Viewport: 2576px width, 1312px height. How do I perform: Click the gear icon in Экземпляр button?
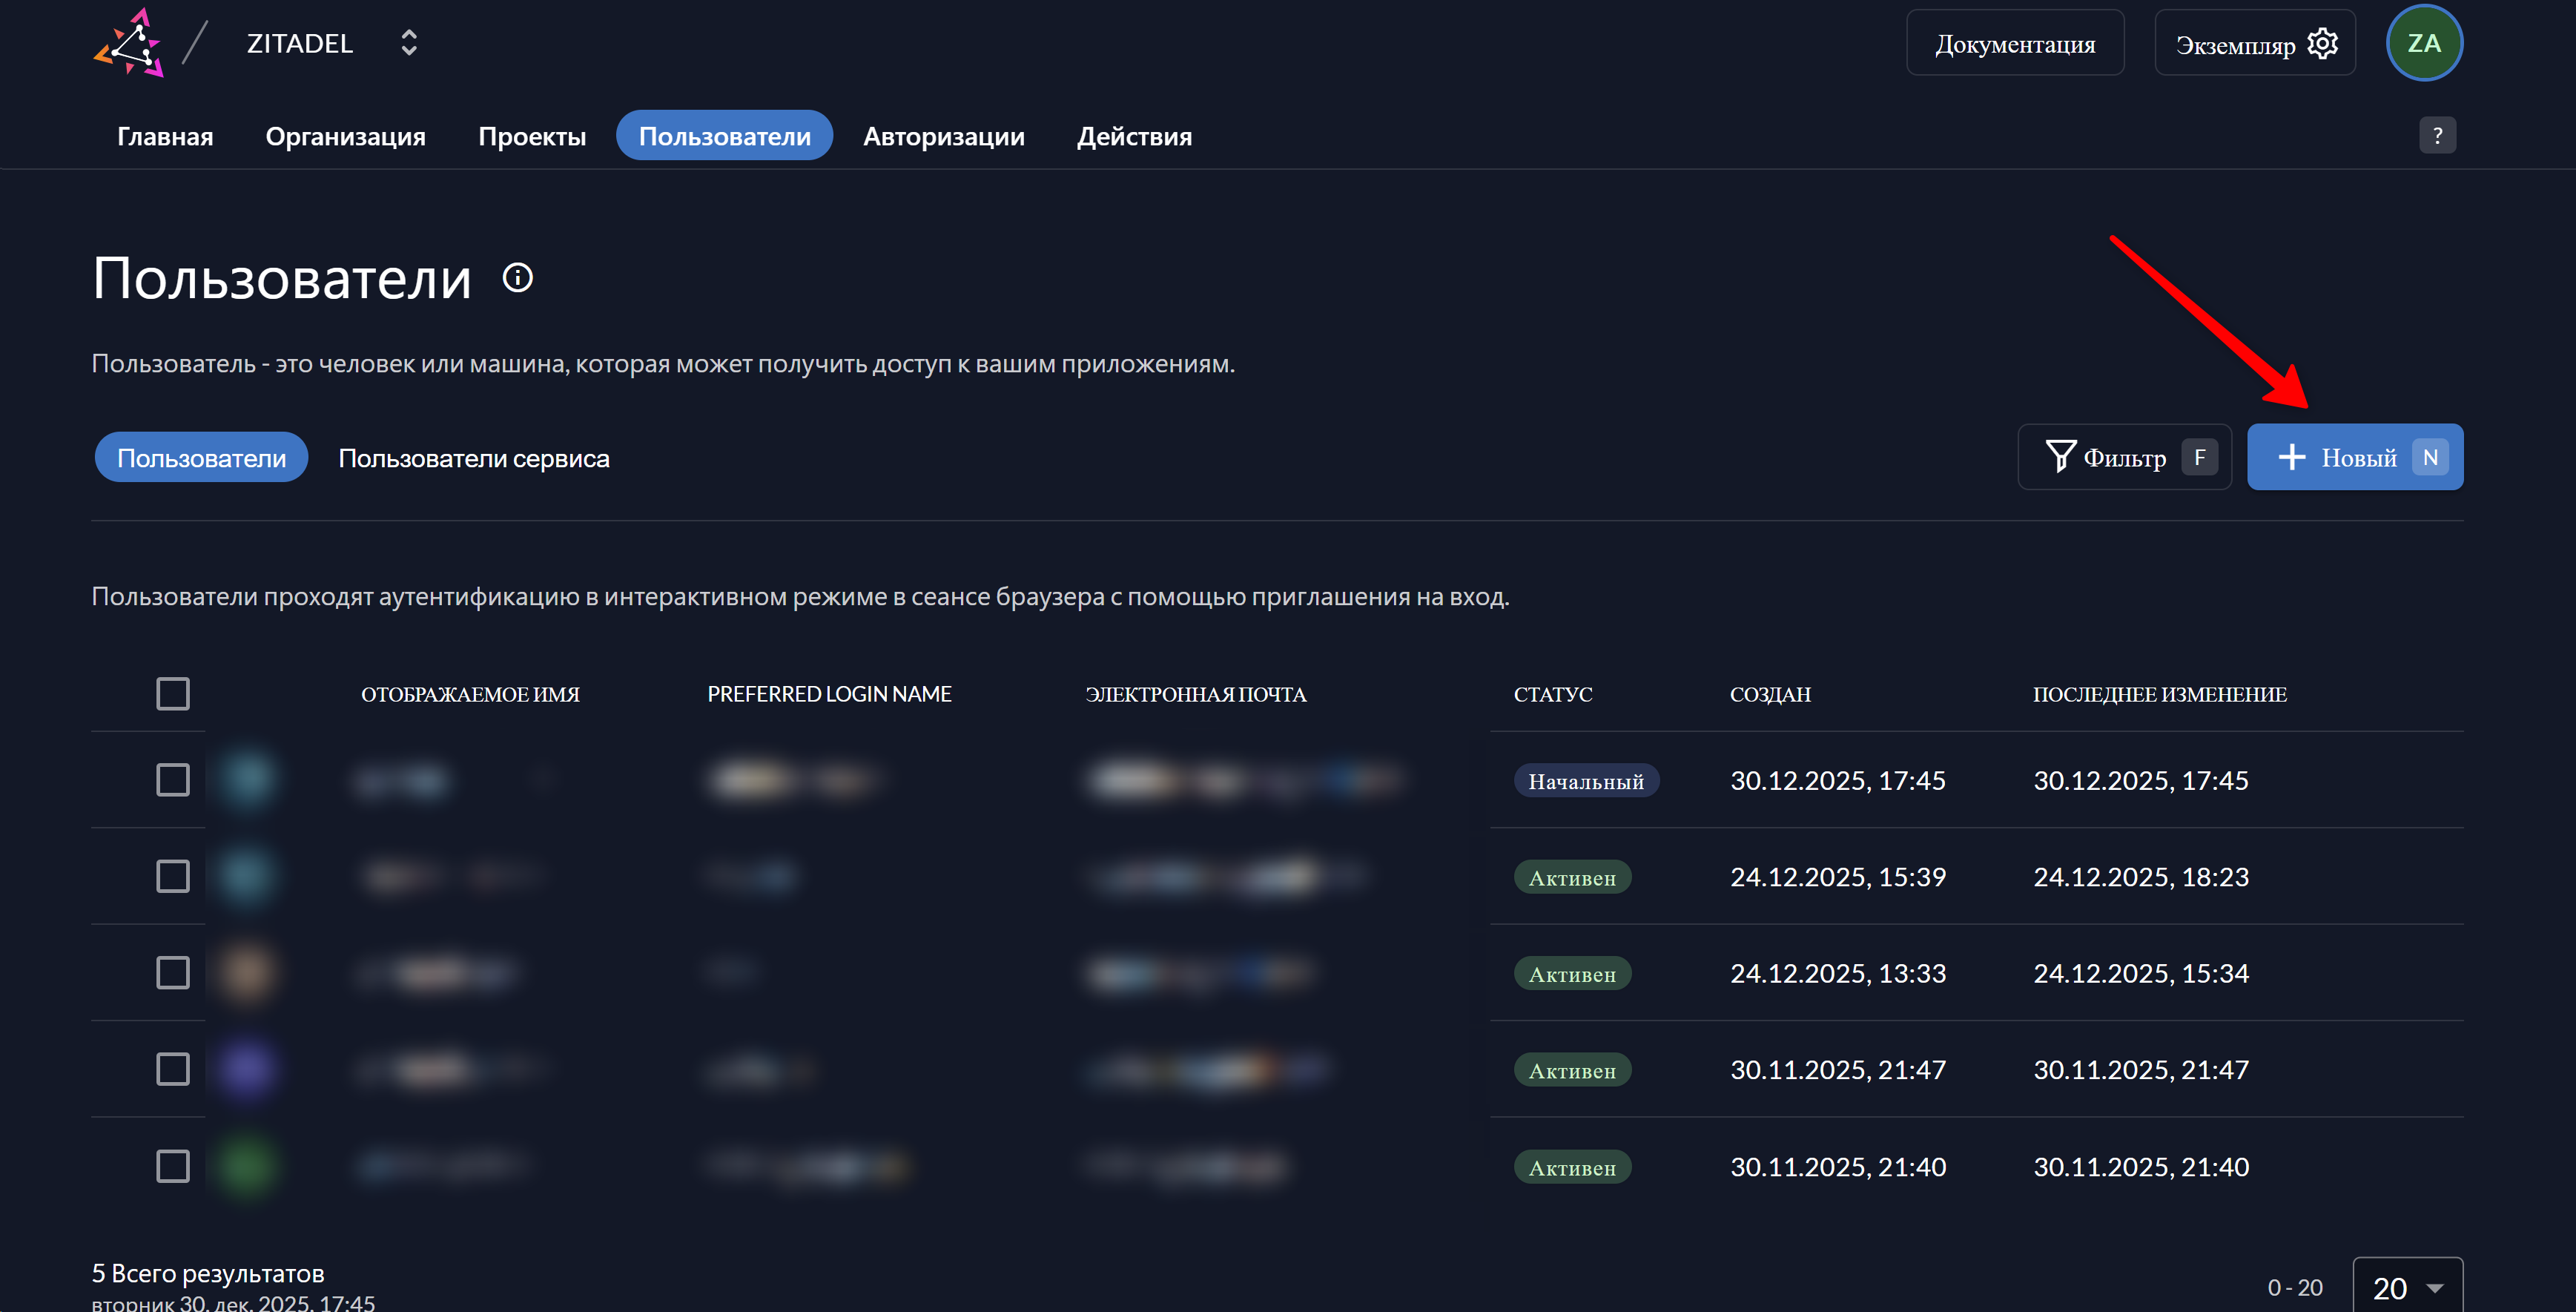click(x=2322, y=44)
